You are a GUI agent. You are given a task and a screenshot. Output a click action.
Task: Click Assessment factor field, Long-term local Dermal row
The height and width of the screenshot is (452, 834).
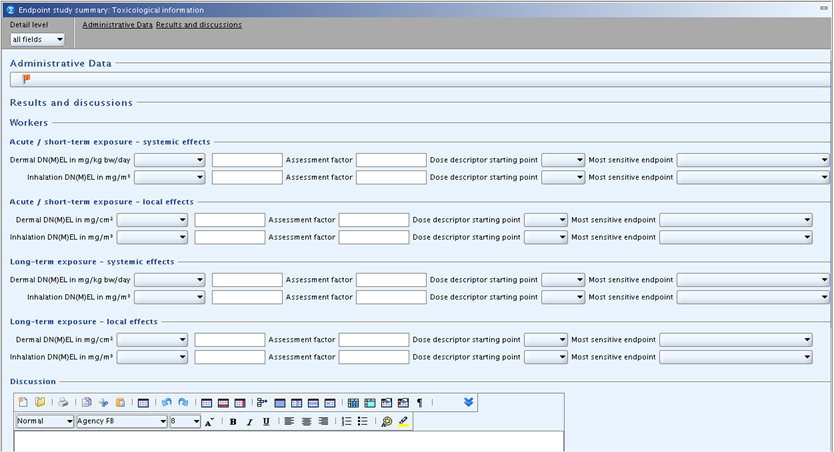click(x=374, y=339)
